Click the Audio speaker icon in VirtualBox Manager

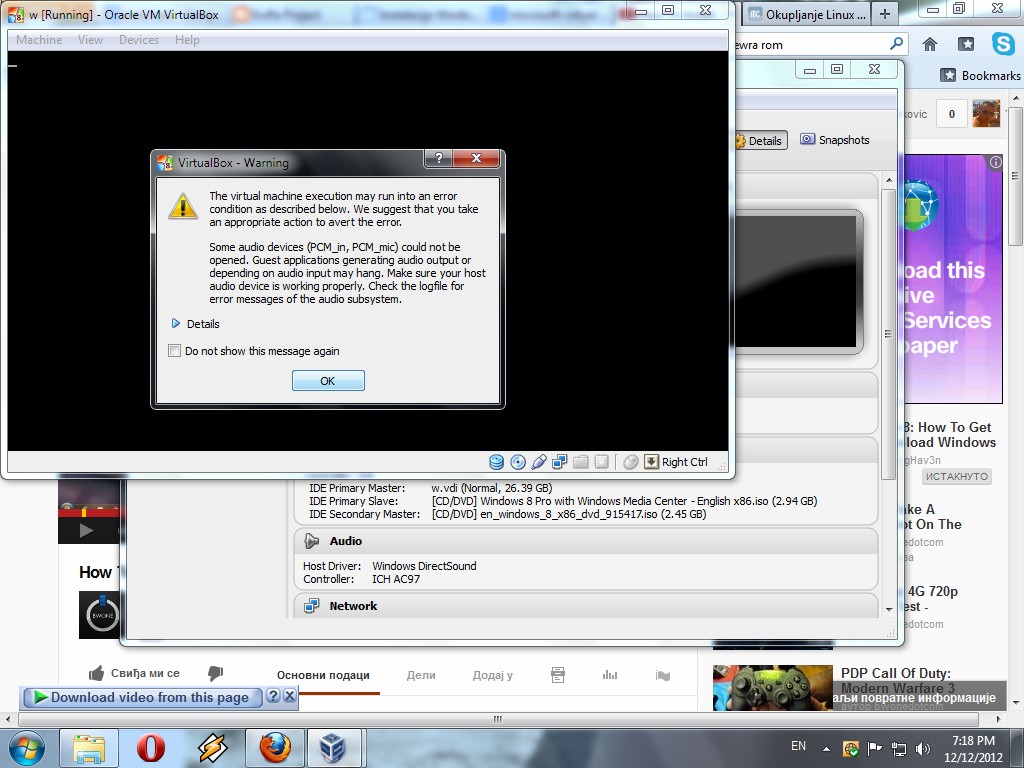pyautogui.click(x=312, y=541)
